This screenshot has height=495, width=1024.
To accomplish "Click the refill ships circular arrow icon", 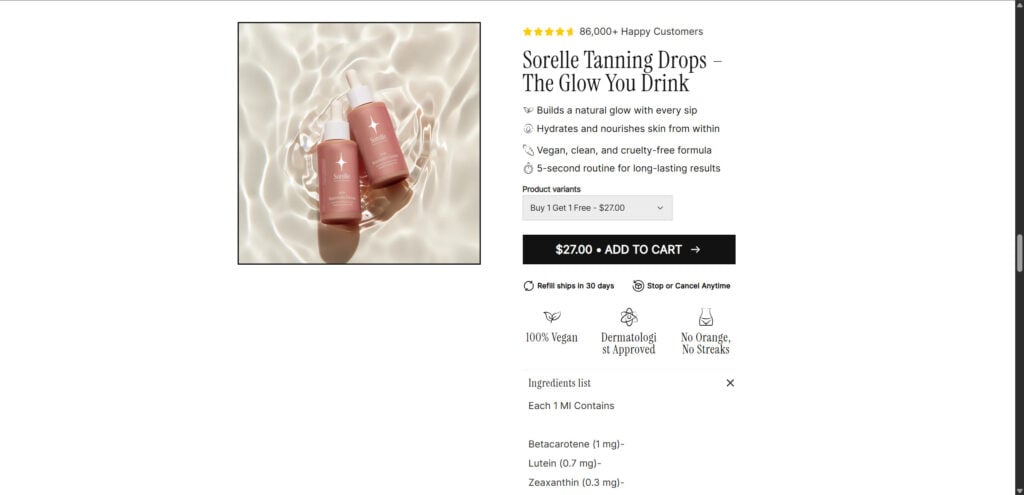I will click(x=529, y=286).
